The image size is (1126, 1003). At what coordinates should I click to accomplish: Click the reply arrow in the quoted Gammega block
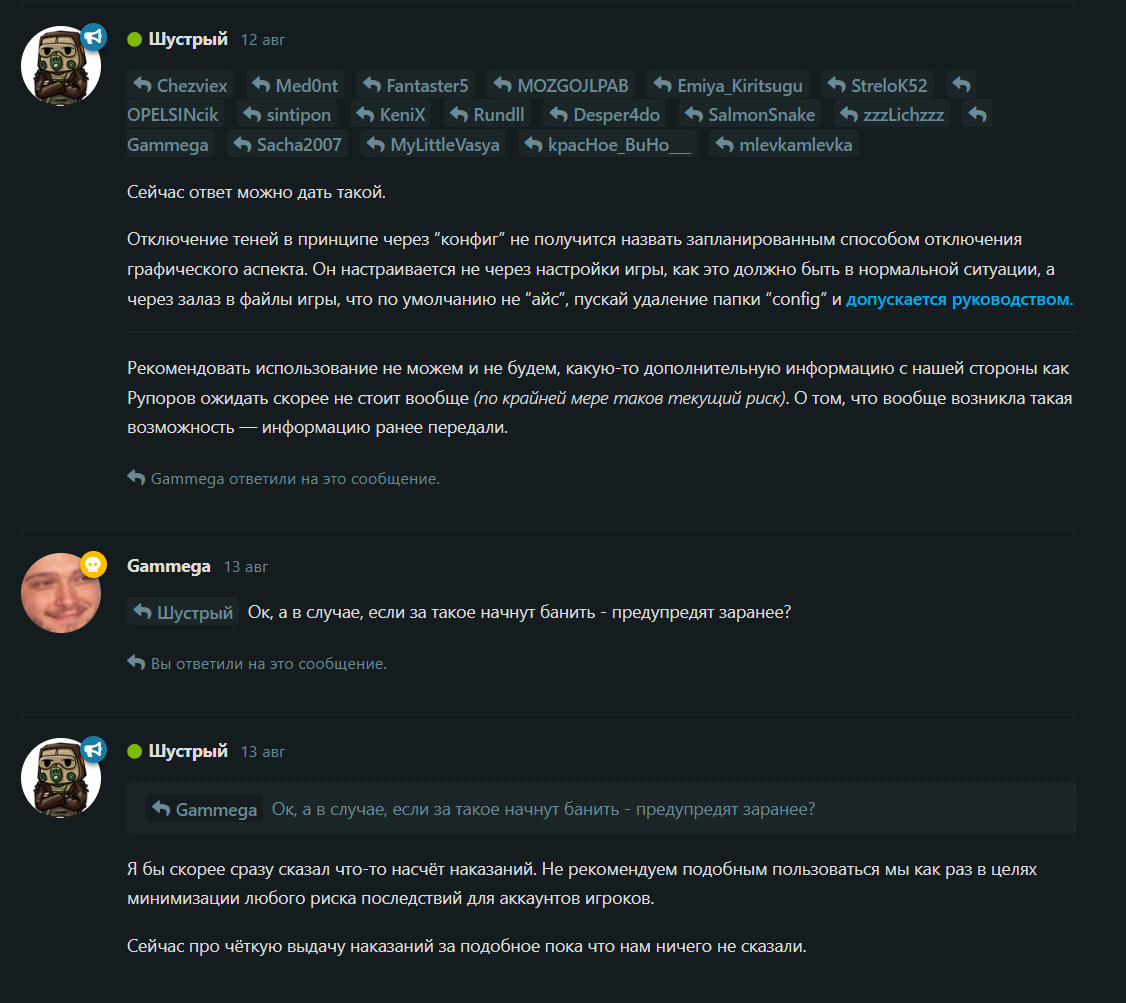point(161,809)
